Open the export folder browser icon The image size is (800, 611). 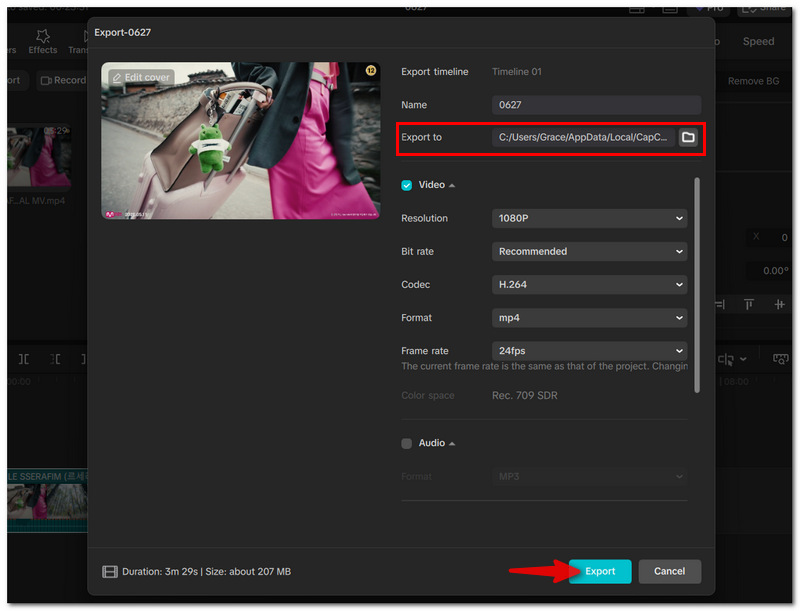(x=688, y=137)
